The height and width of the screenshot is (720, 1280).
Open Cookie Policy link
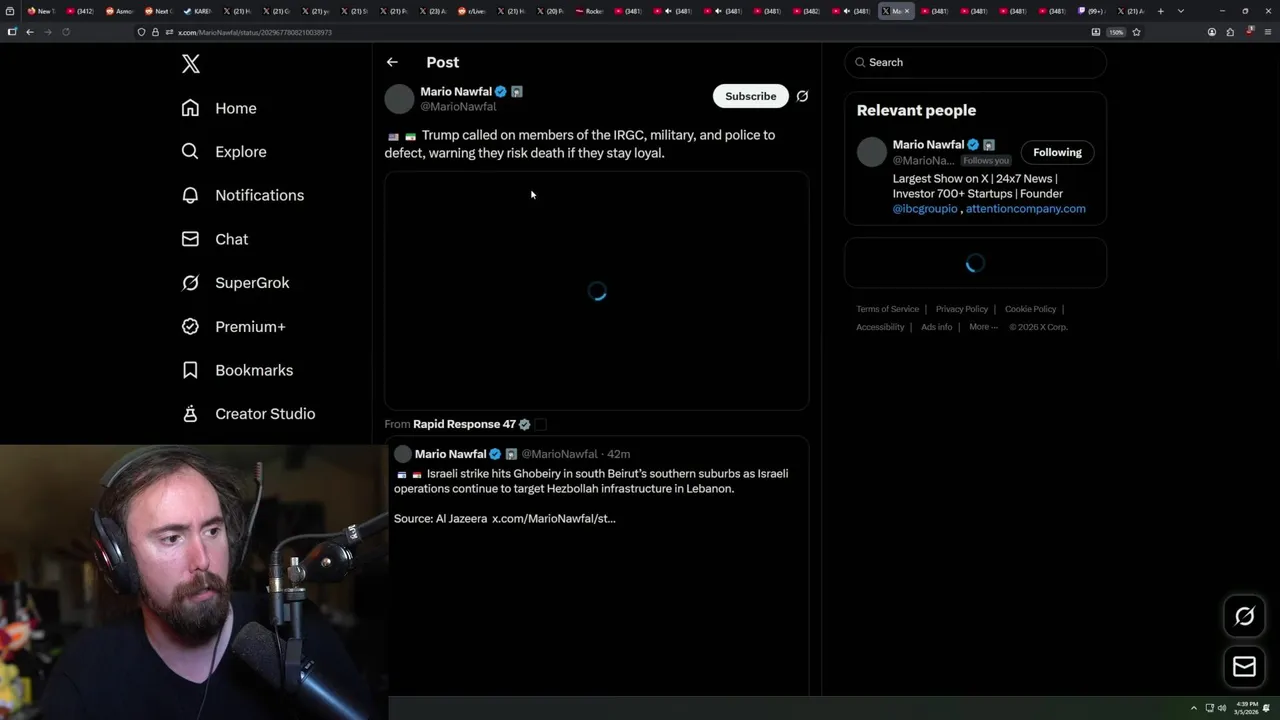pyautogui.click(x=1030, y=309)
